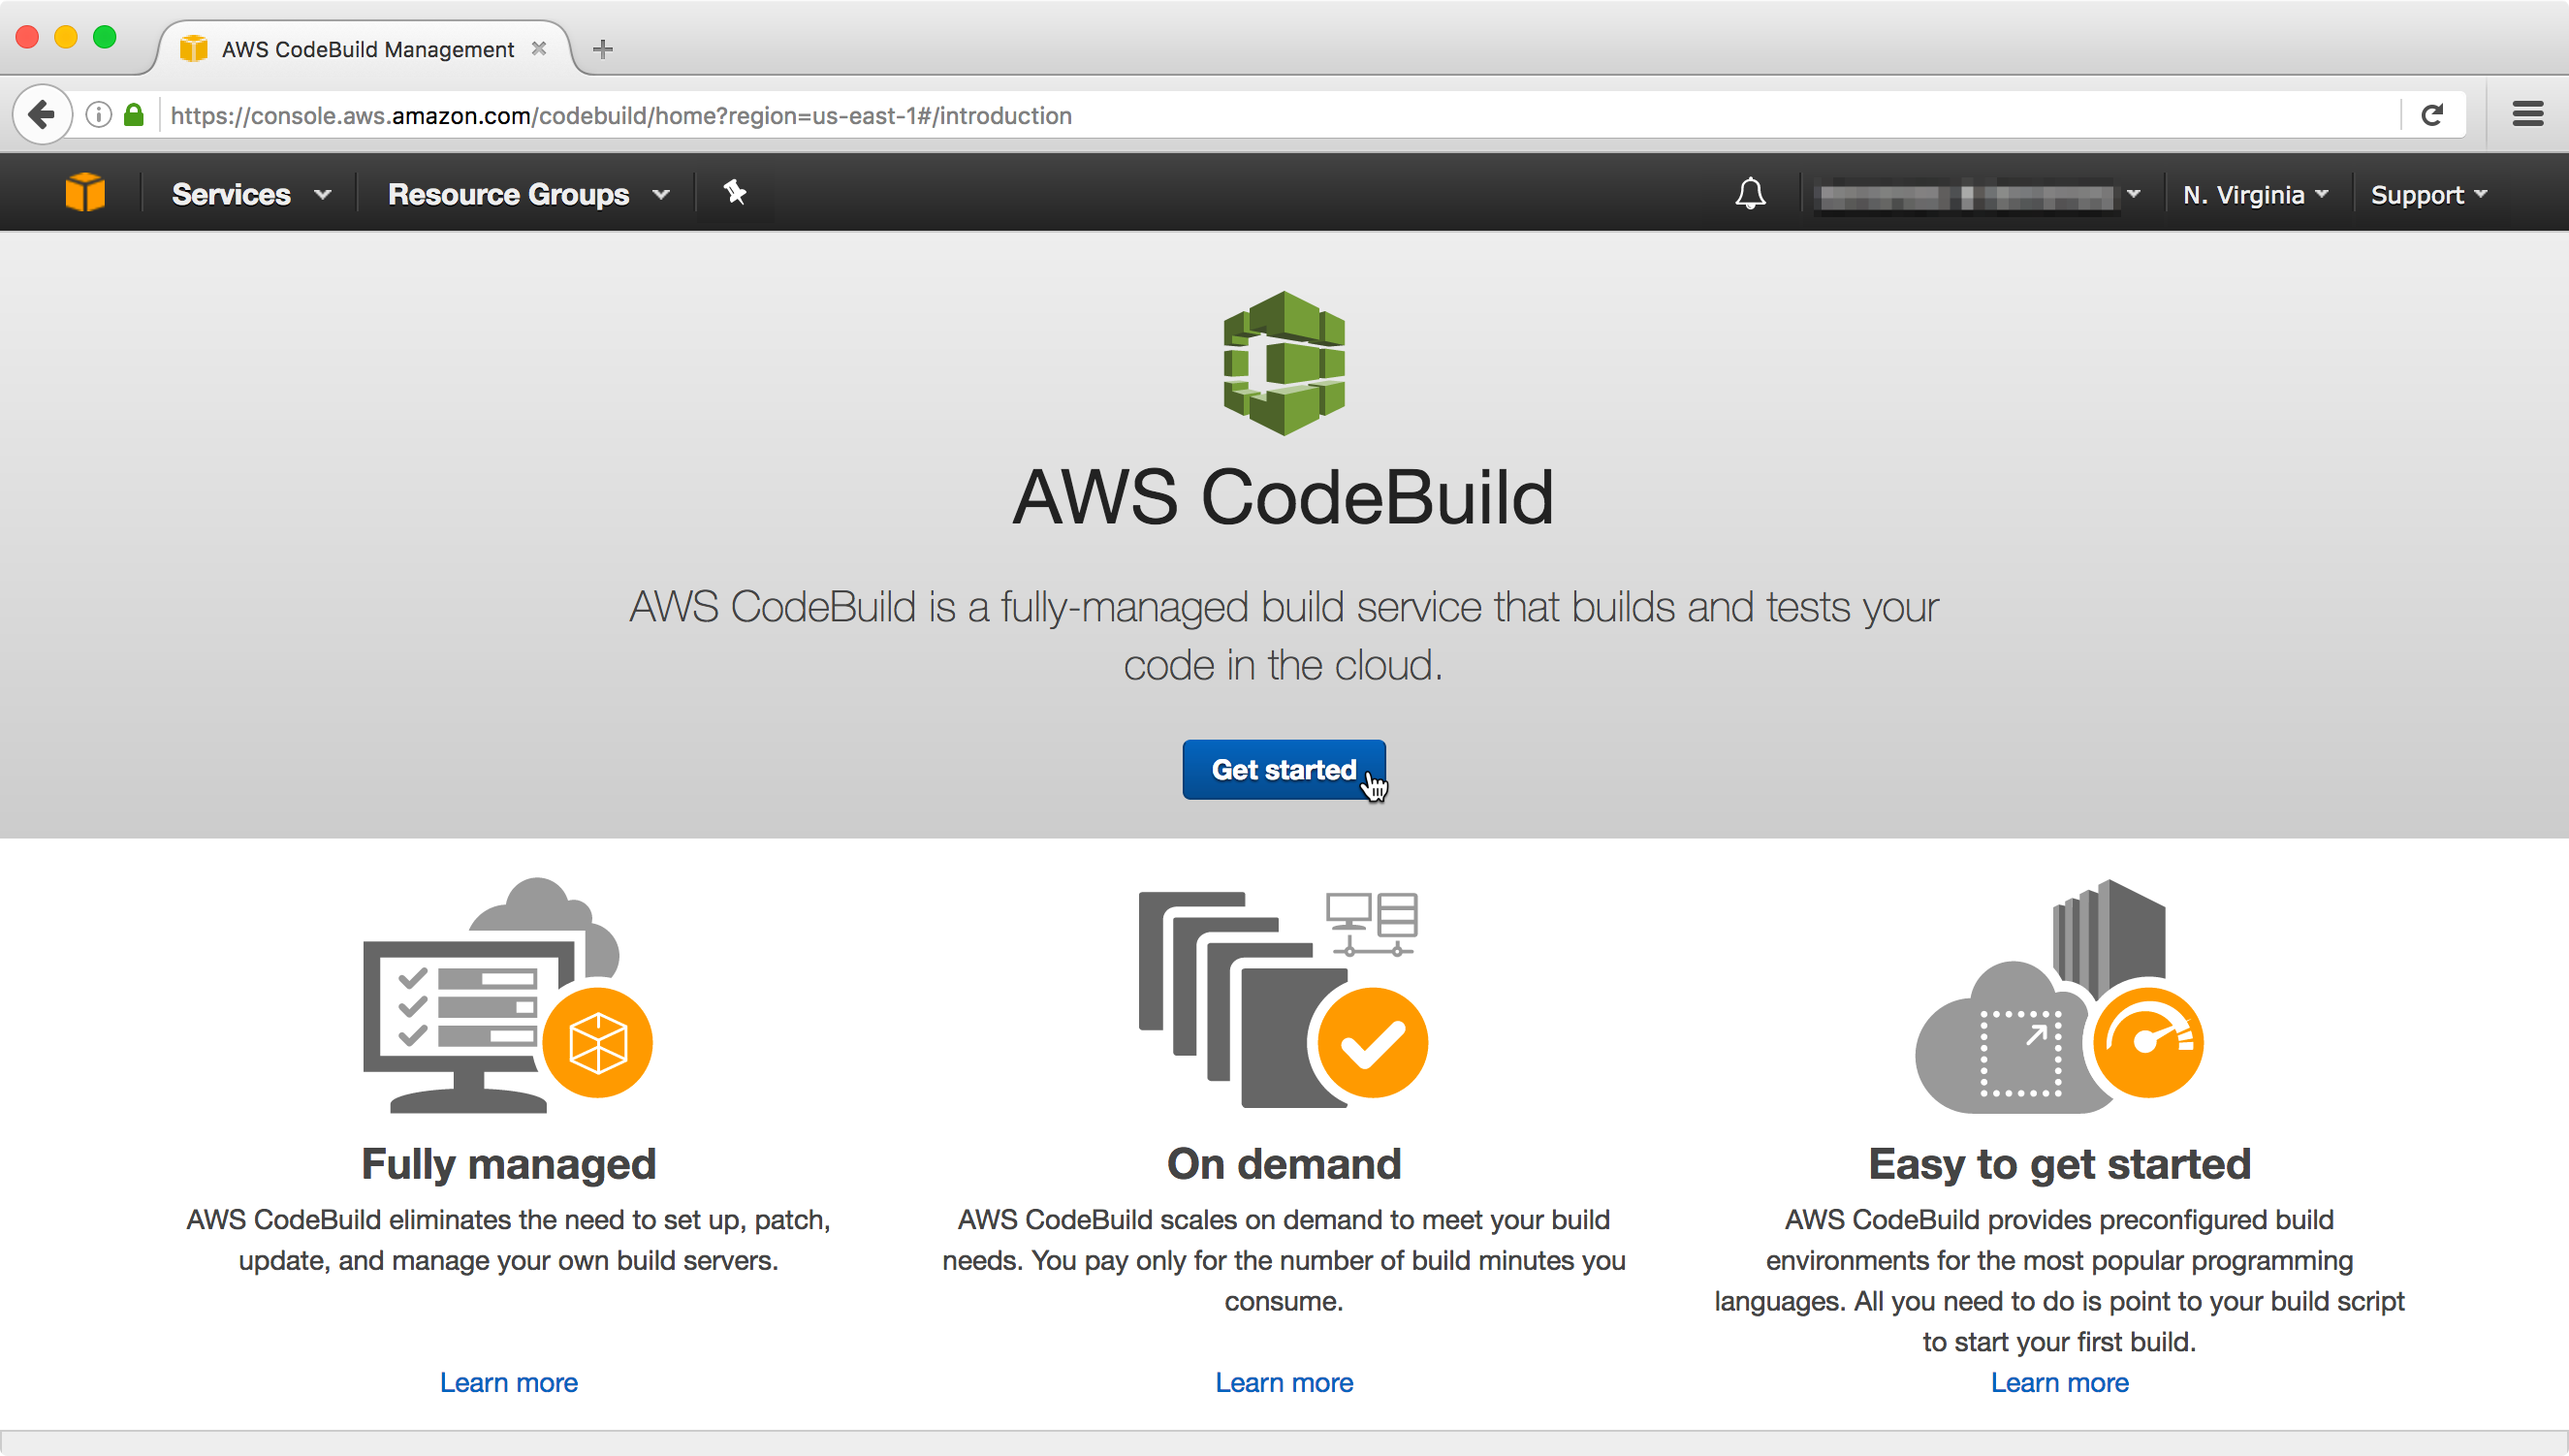
Task: Open Learn more under Easy to get started
Action: pyautogui.click(x=2059, y=1382)
